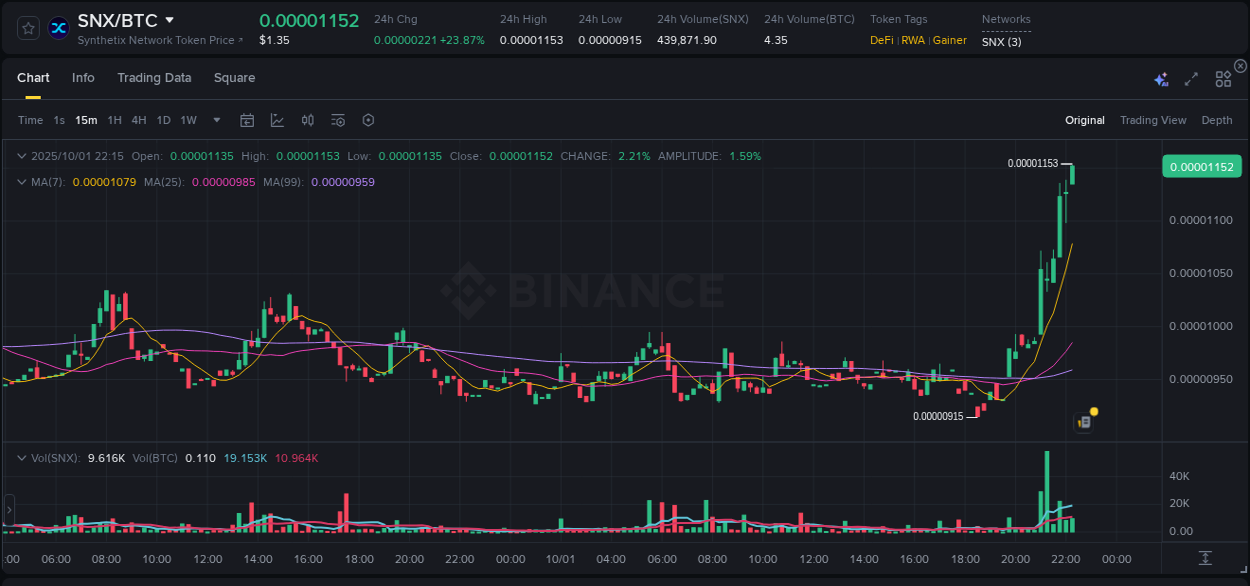Expand the chart to fullscreen

click(1190, 78)
